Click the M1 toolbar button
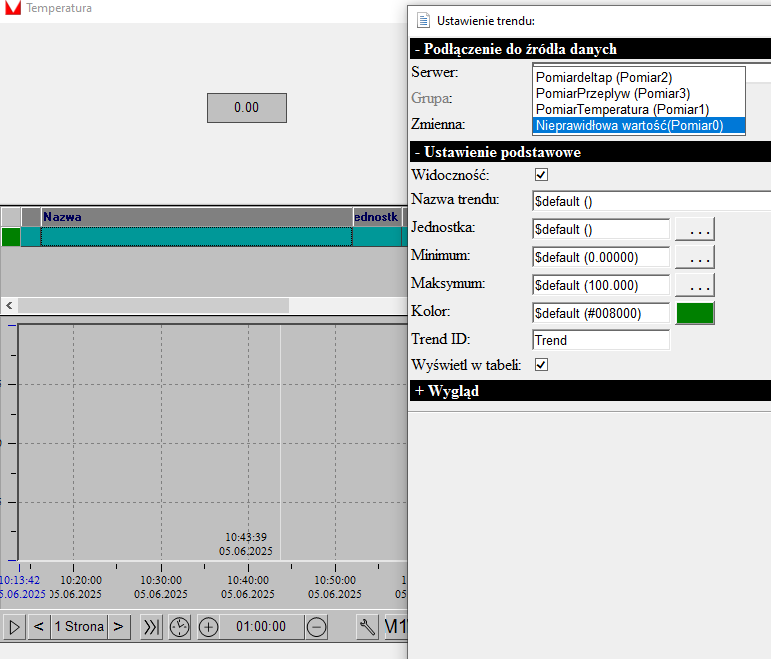Viewport: 771px width, 659px height. 396,627
